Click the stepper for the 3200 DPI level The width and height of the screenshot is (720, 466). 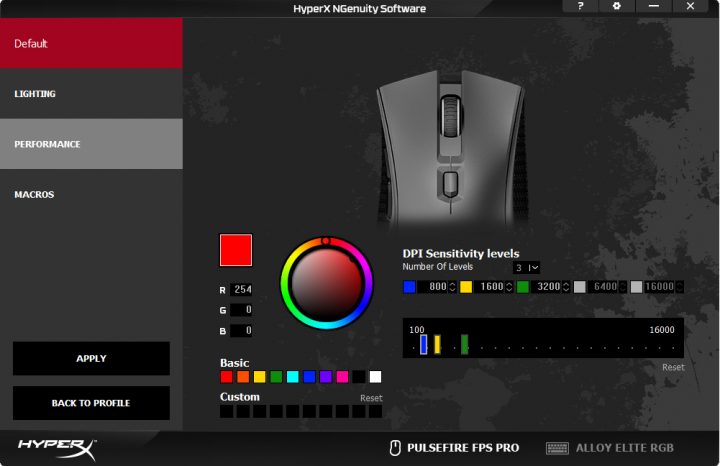[566, 287]
